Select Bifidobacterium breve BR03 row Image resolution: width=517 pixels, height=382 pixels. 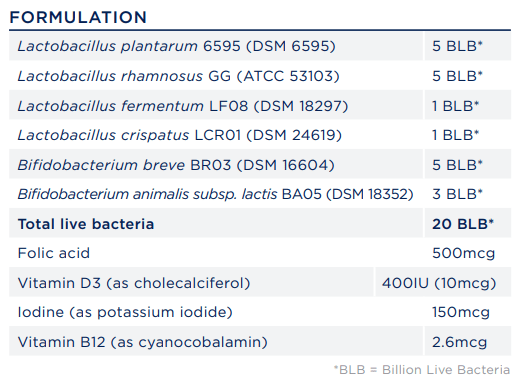pos(260,165)
